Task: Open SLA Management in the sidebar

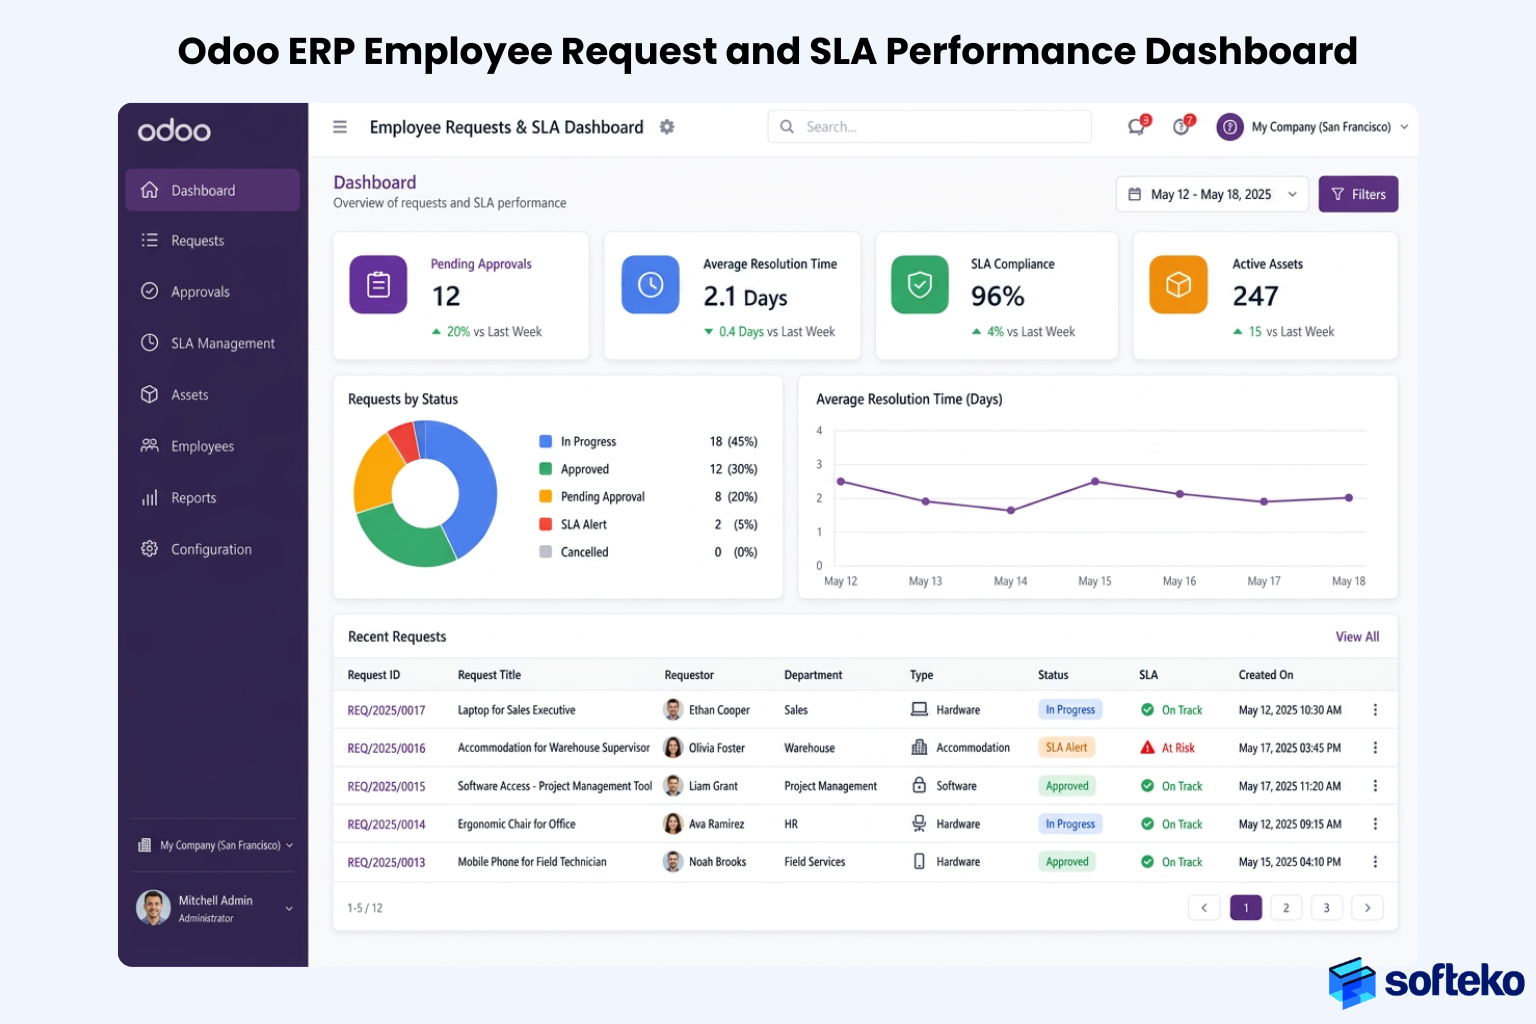Action: click(212, 343)
